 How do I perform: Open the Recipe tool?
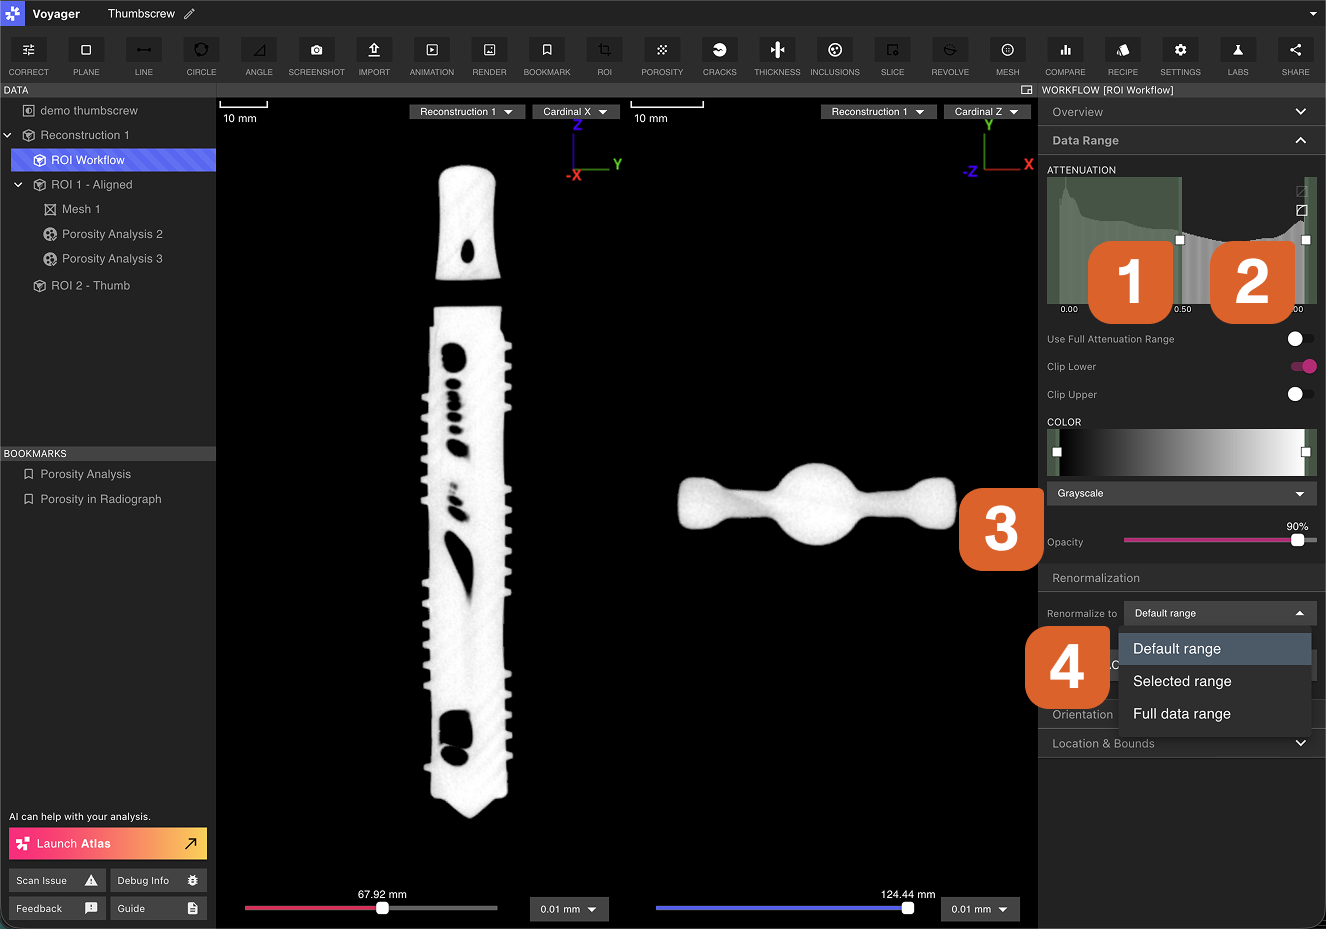(1123, 57)
